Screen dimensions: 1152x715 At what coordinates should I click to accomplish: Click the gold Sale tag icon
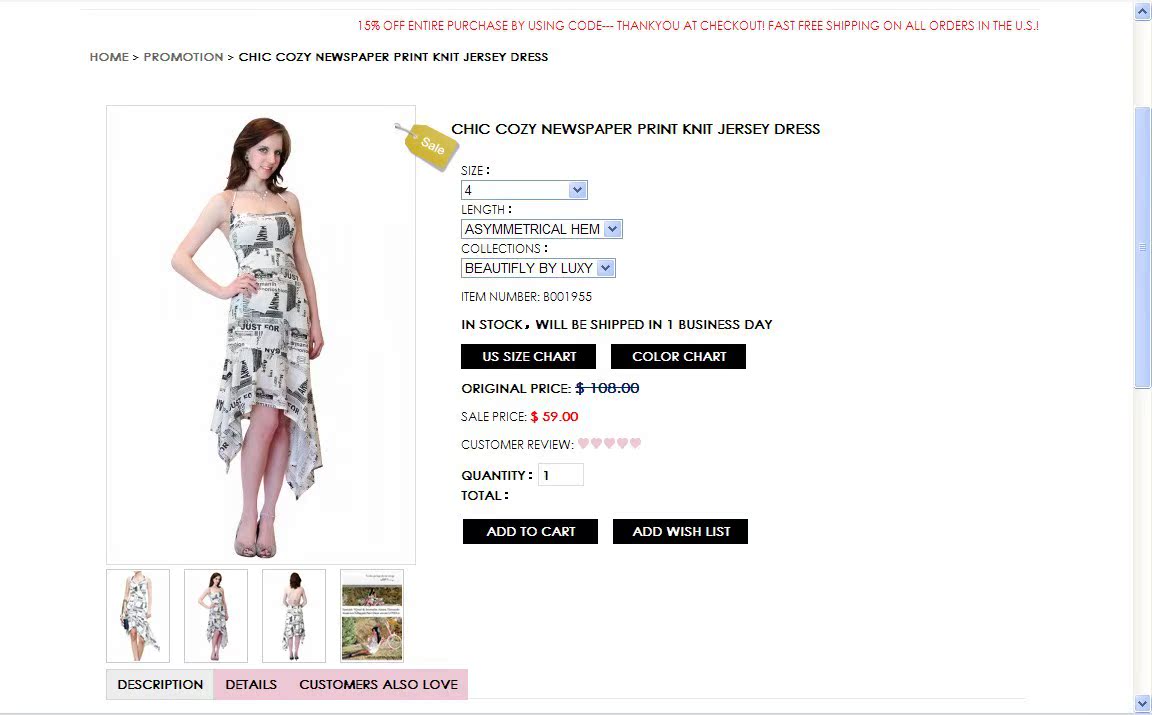click(x=428, y=145)
